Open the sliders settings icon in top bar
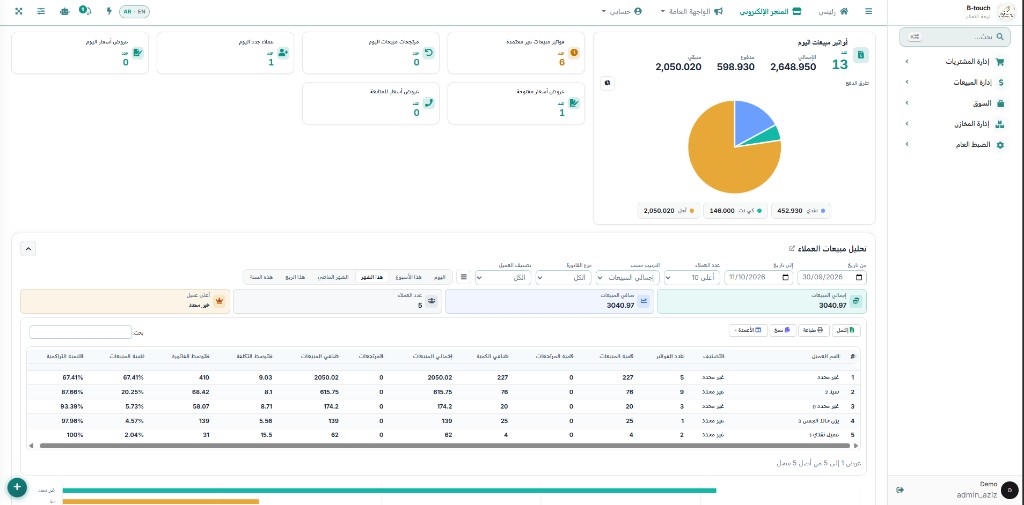1024x505 pixels. (41, 11)
